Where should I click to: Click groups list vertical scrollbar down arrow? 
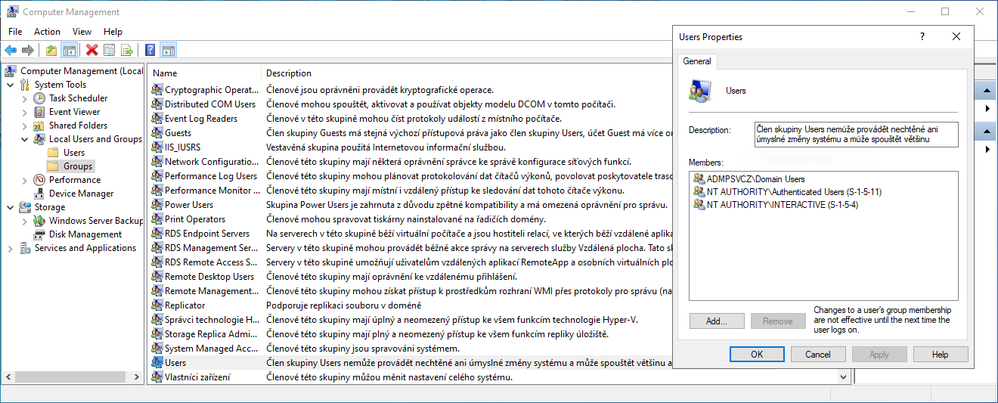point(843,378)
